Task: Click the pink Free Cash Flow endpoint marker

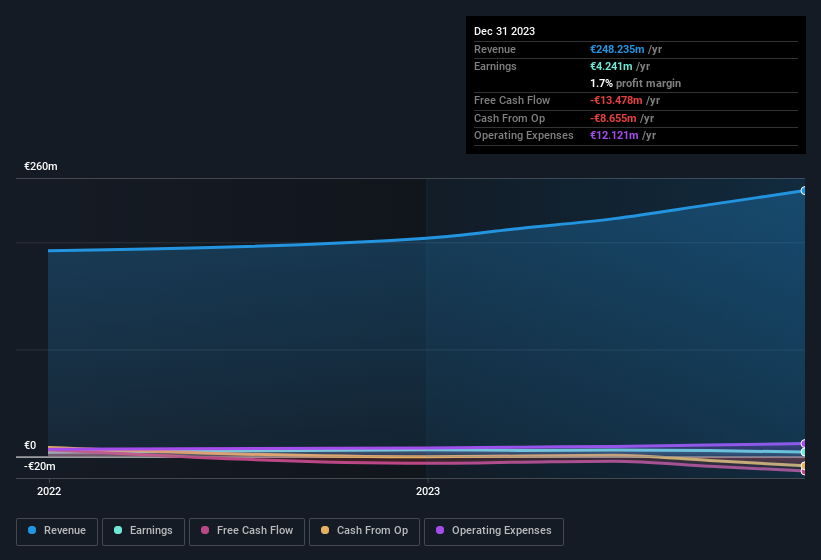Action: (803, 471)
